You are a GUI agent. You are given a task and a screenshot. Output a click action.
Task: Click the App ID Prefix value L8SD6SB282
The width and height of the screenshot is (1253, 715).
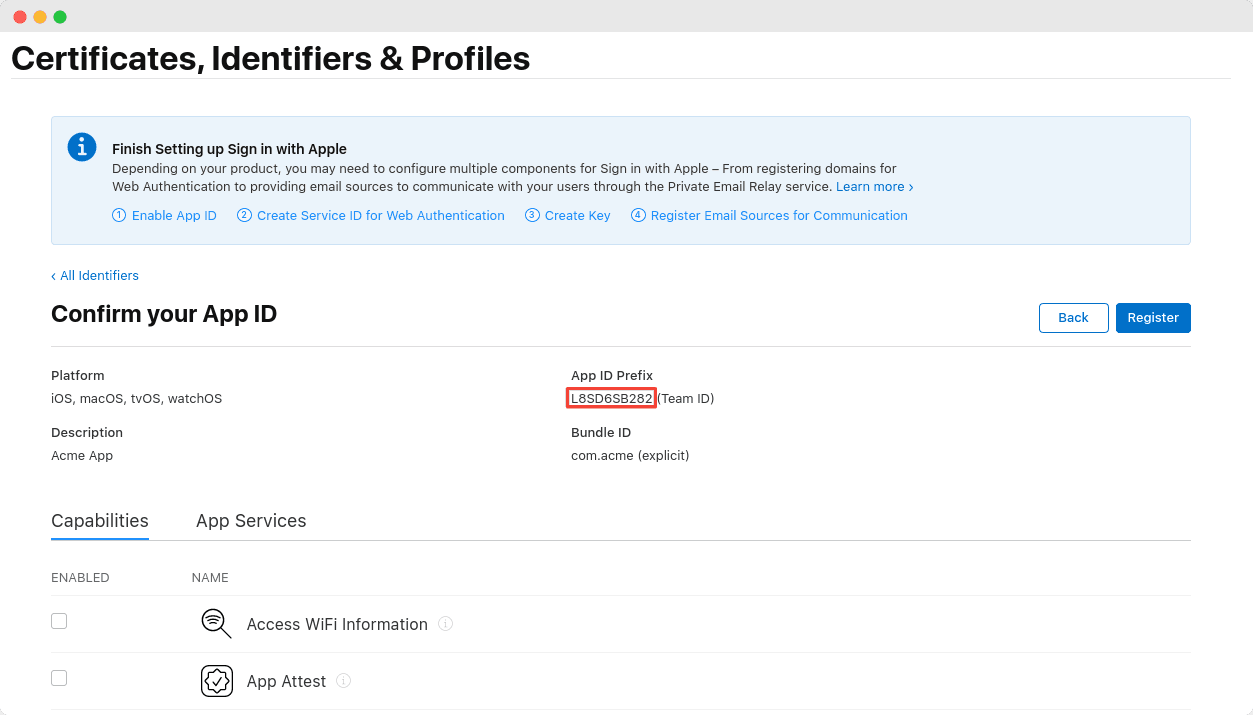[x=611, y=398]
